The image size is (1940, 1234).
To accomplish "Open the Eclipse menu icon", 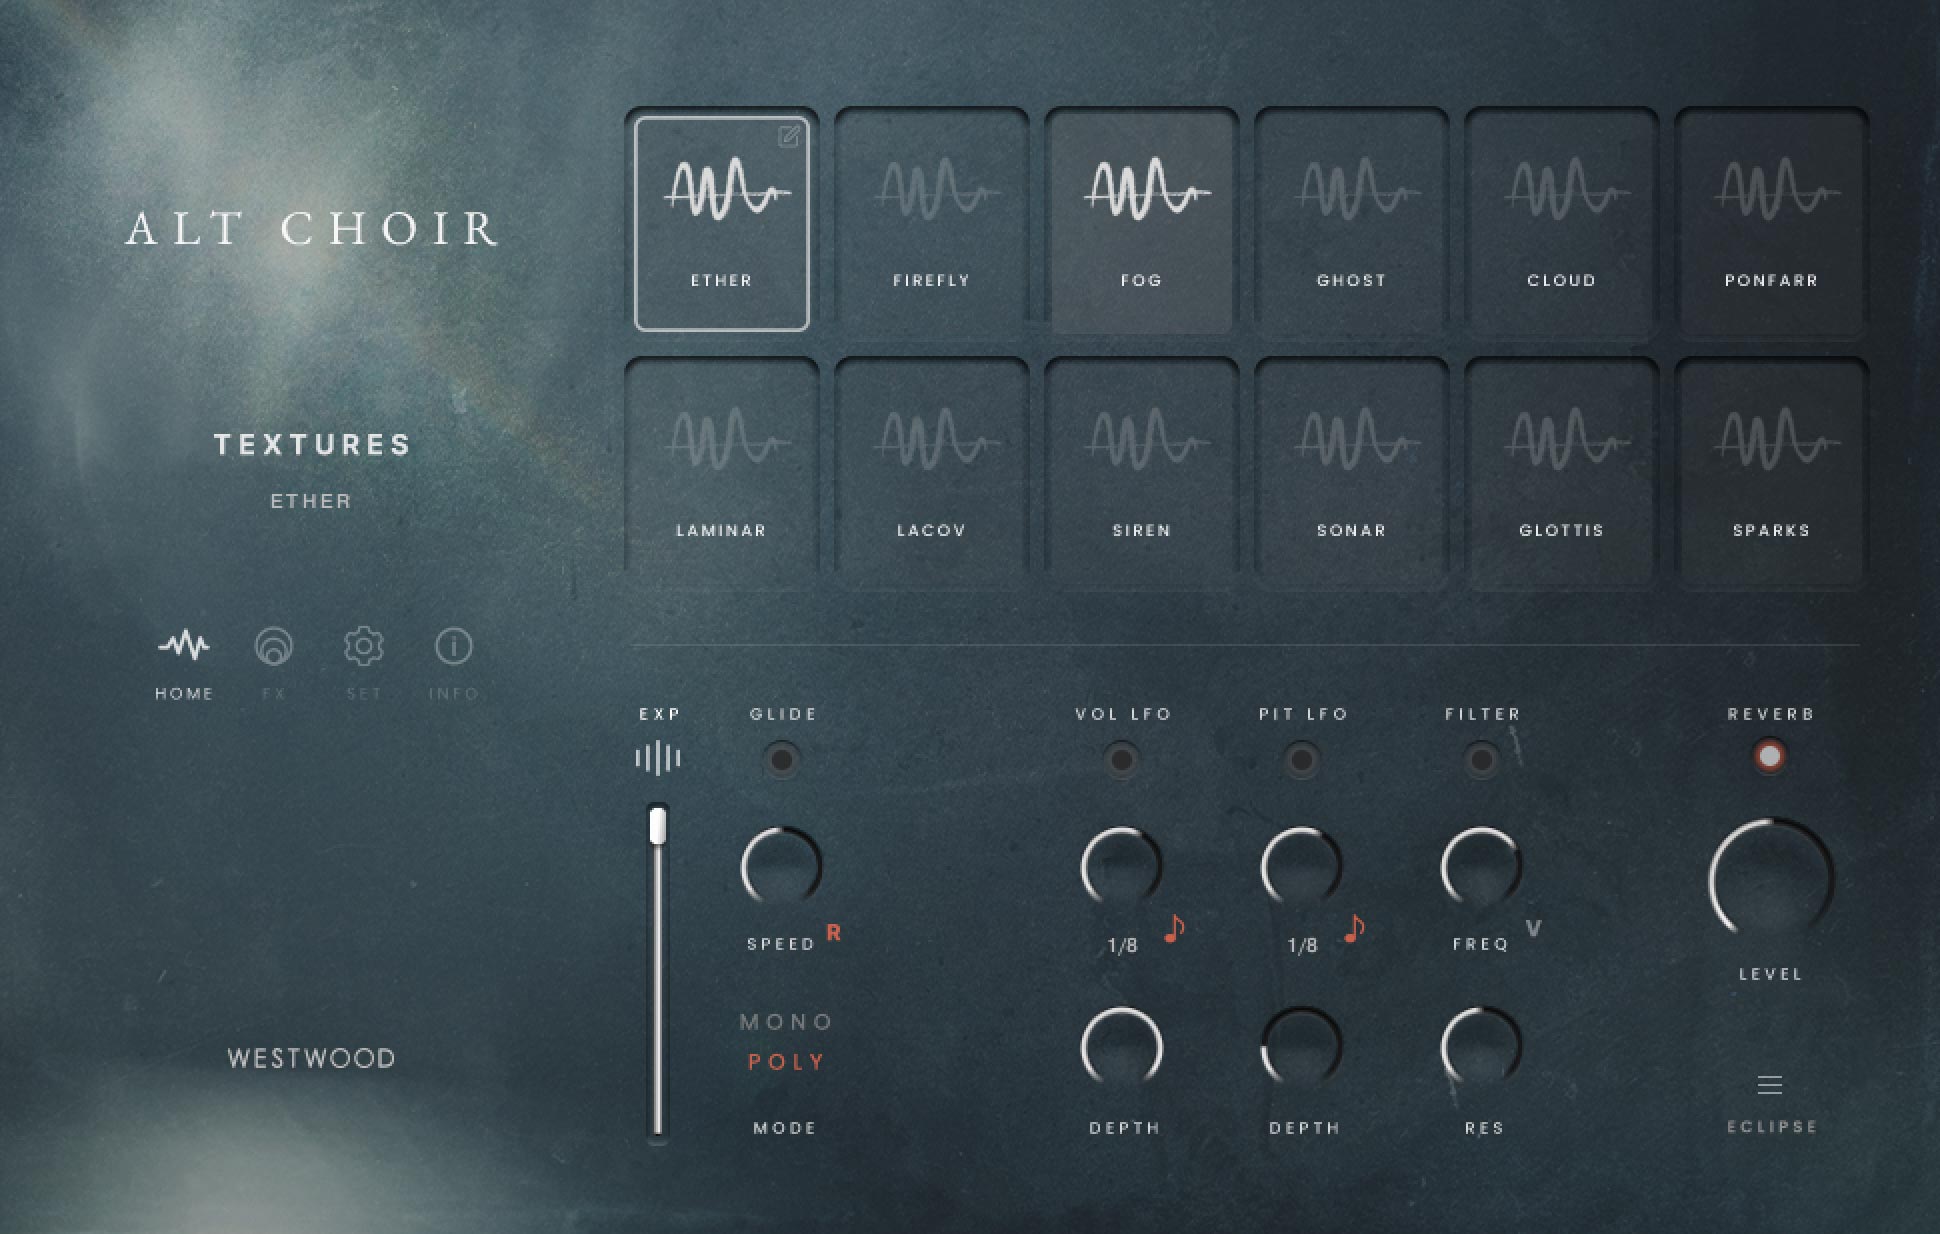I will [x=1770, y=1085].
